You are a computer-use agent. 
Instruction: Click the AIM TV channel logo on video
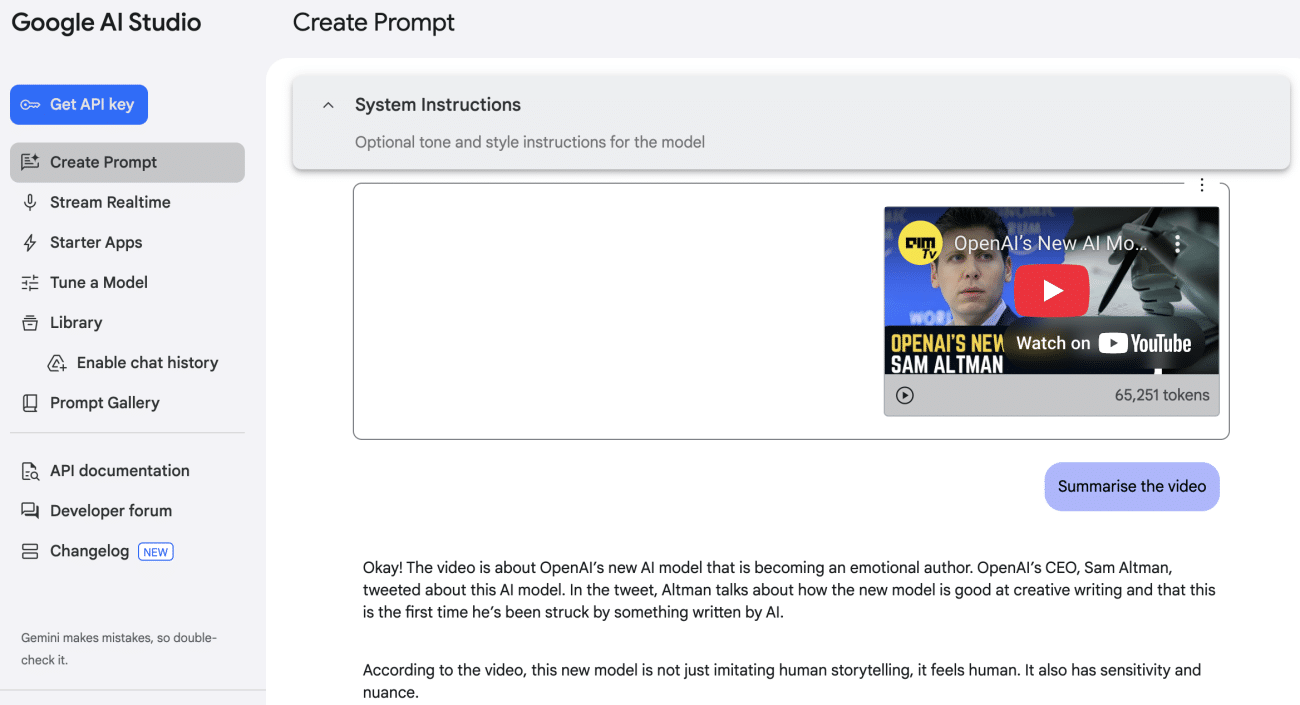click(920, 243)
